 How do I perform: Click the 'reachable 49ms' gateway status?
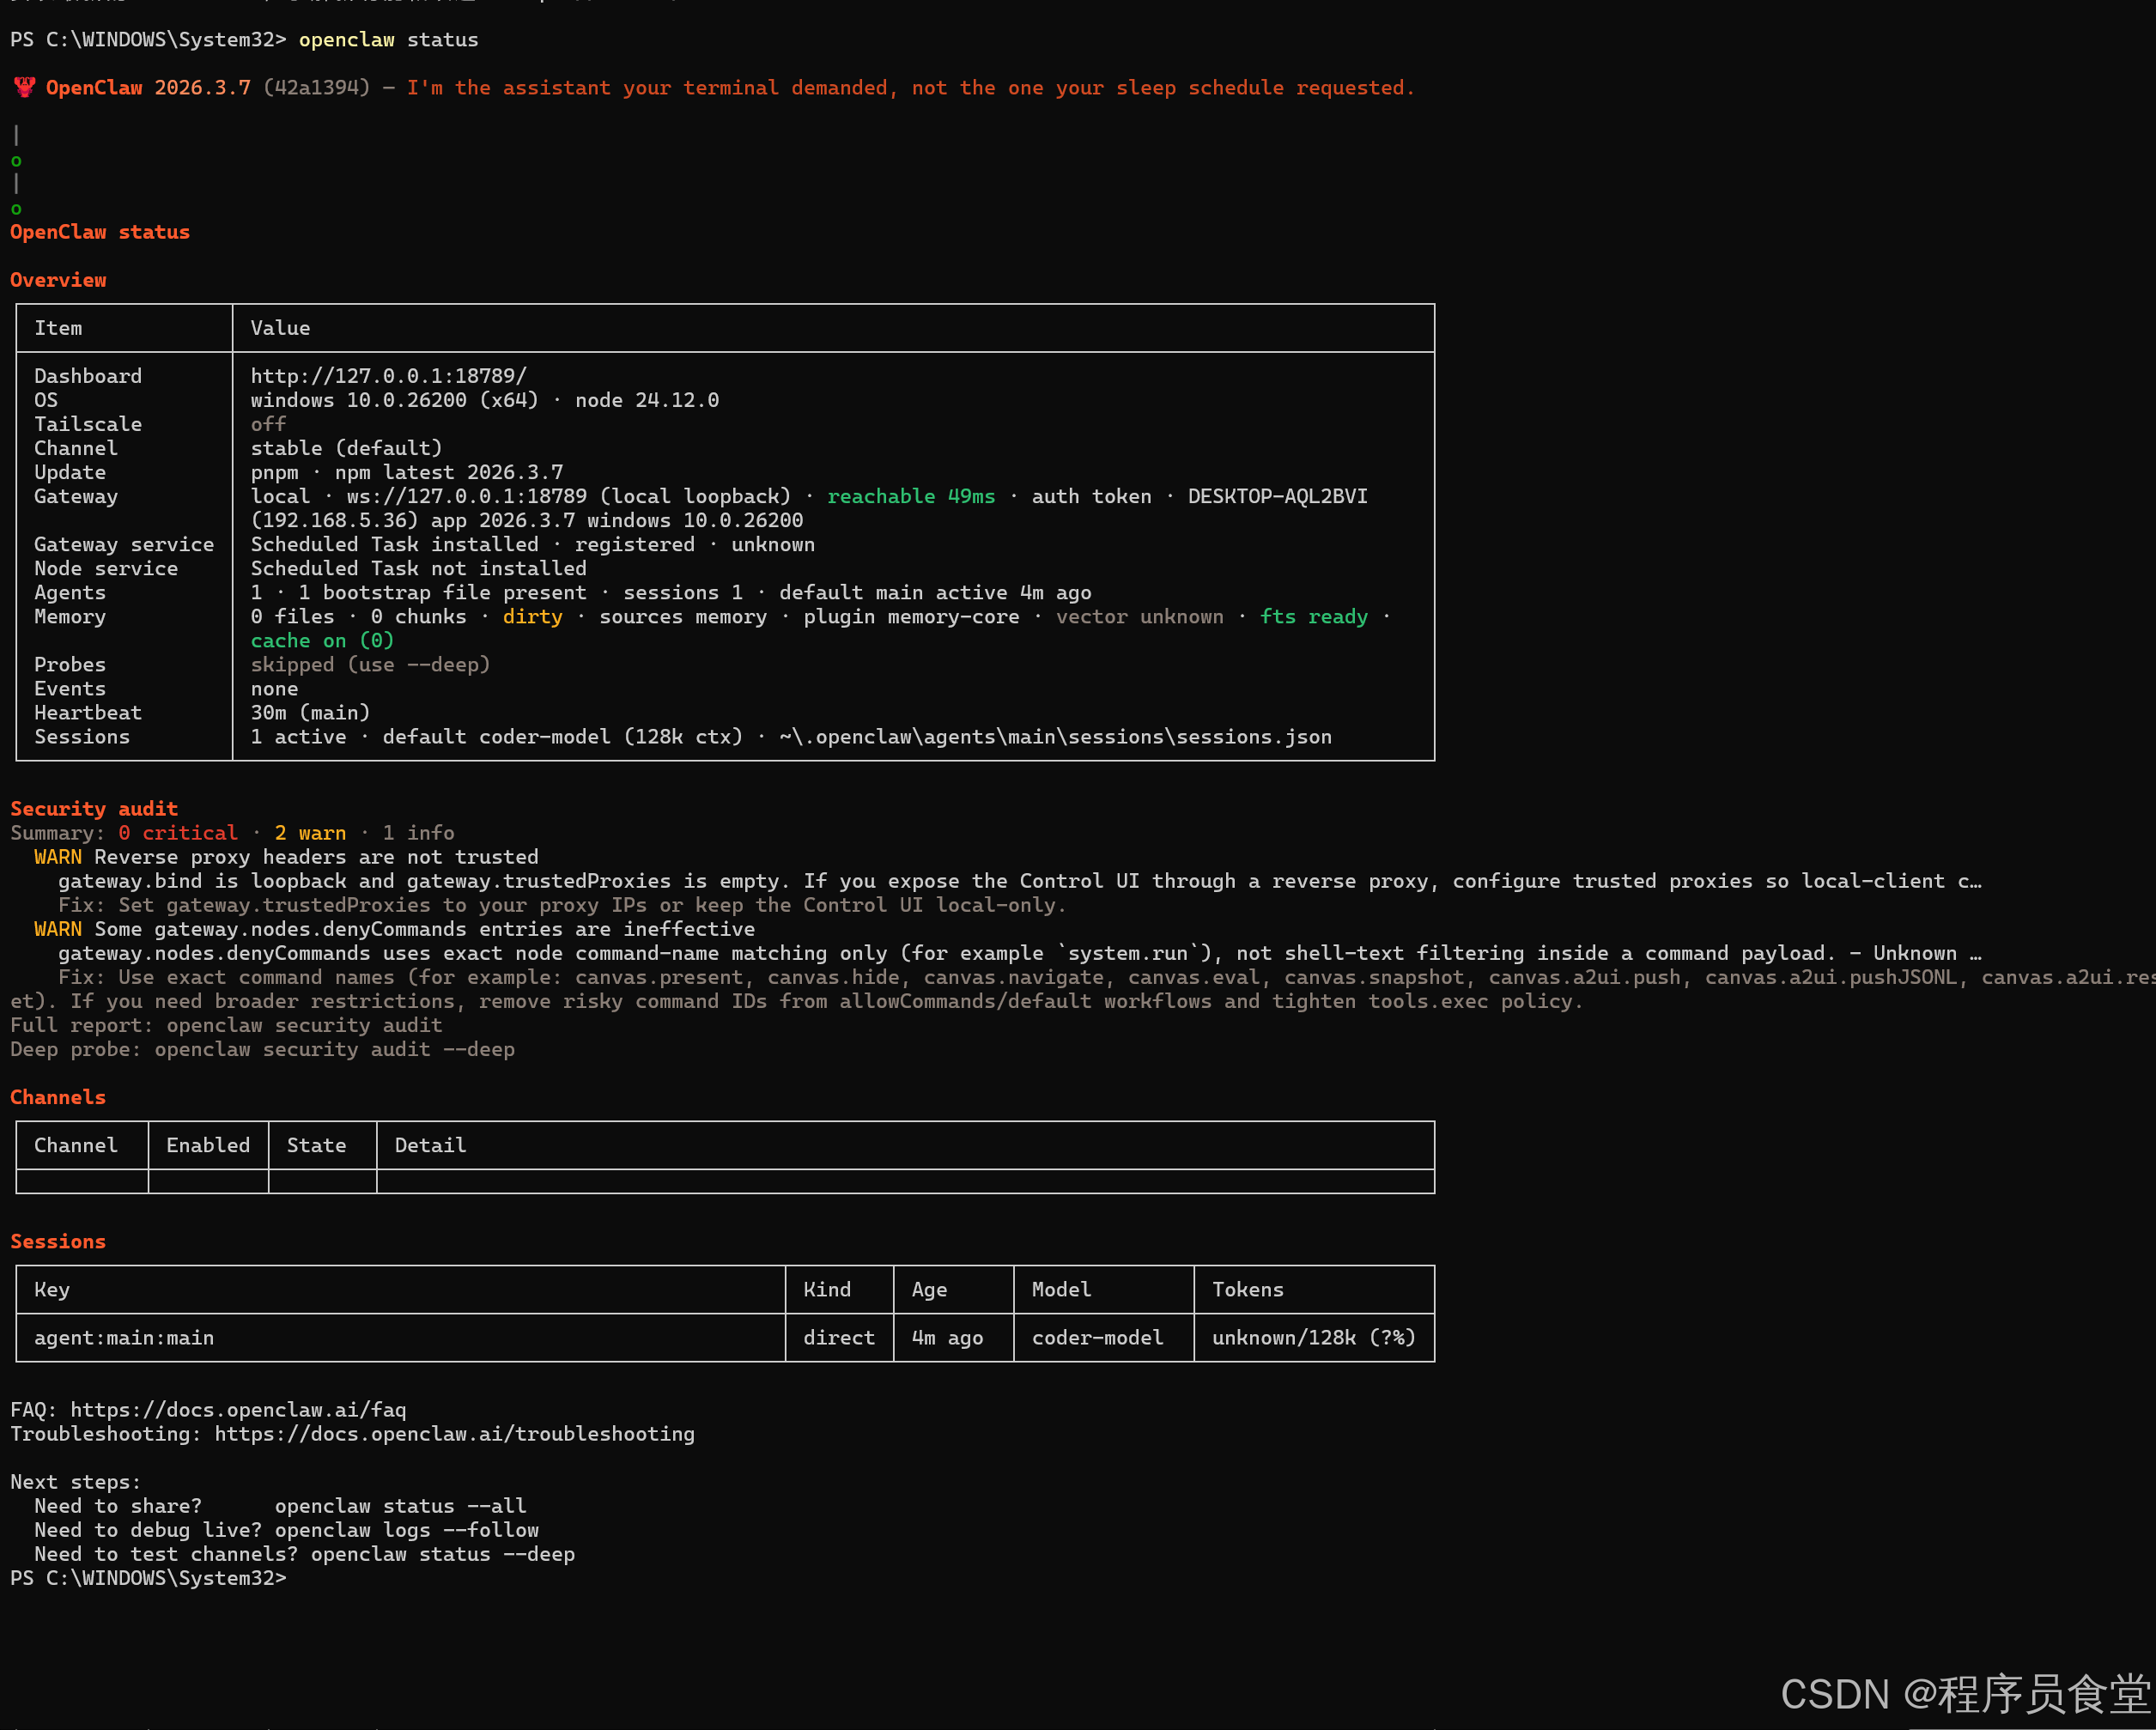tap(909, 495)
